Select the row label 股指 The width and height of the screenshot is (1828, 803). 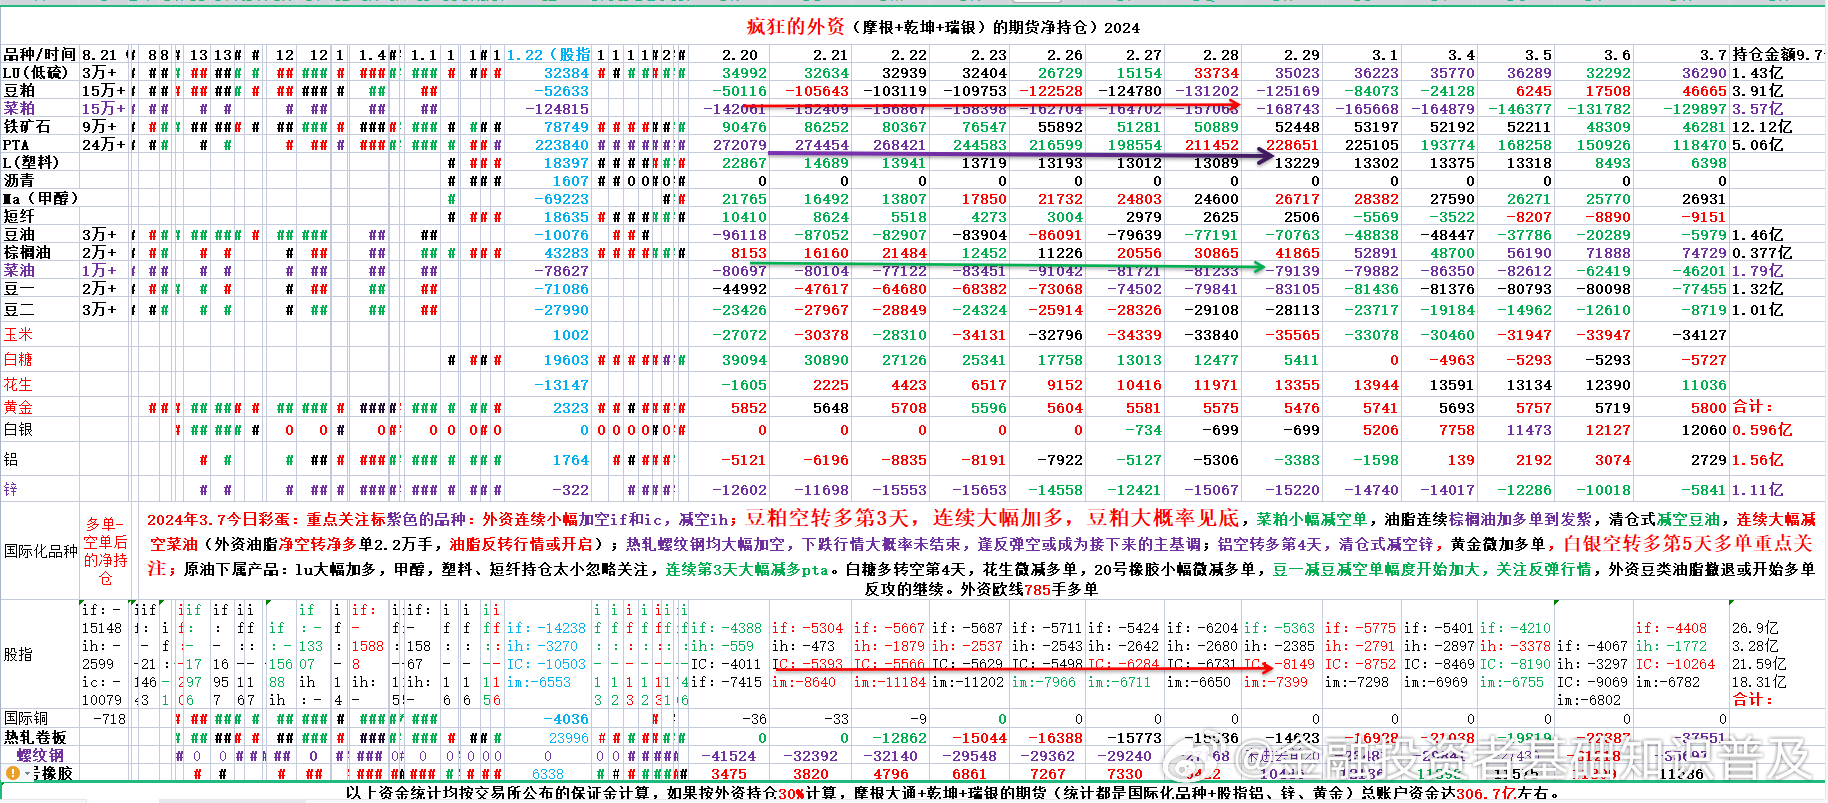click(18, 654)
